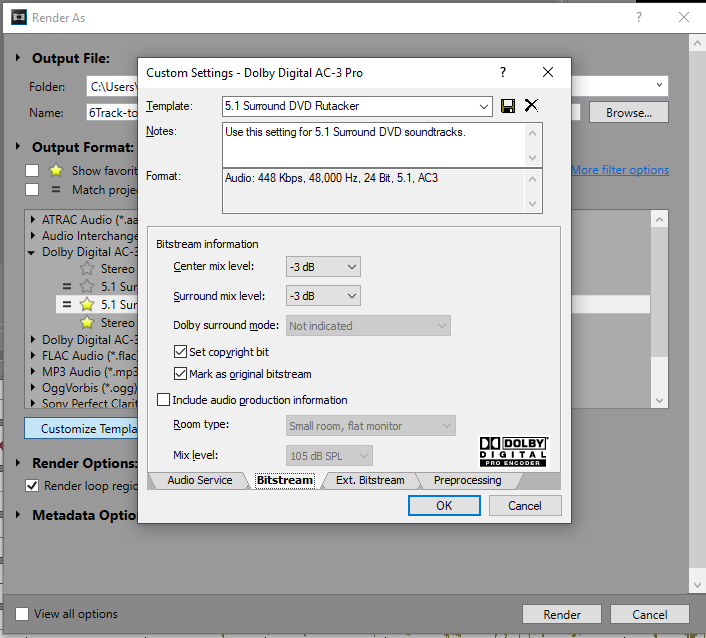Open Room type dropdown
Image resolution: width=706 pixels, height=638 pixels.
coord(371,426)
